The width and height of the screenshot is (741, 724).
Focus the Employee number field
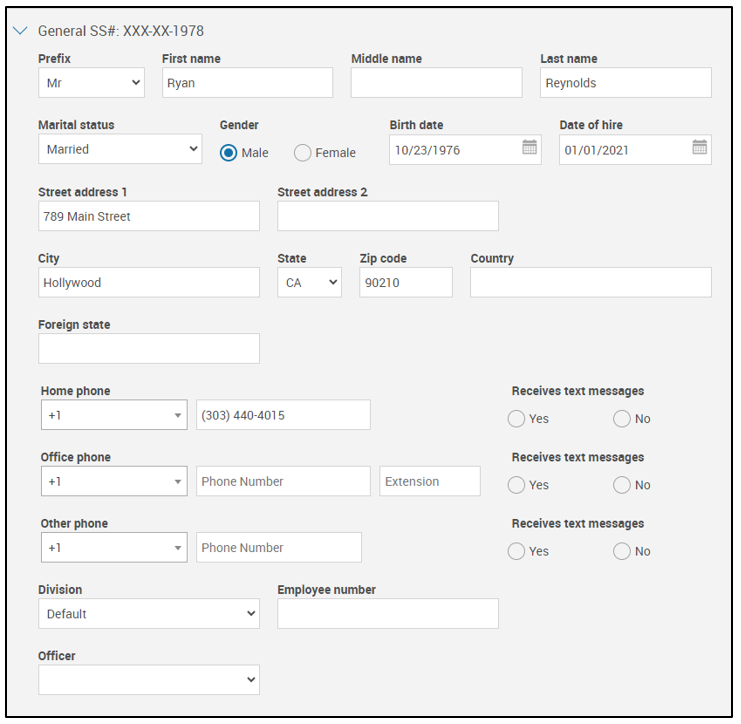pos(388,614)
